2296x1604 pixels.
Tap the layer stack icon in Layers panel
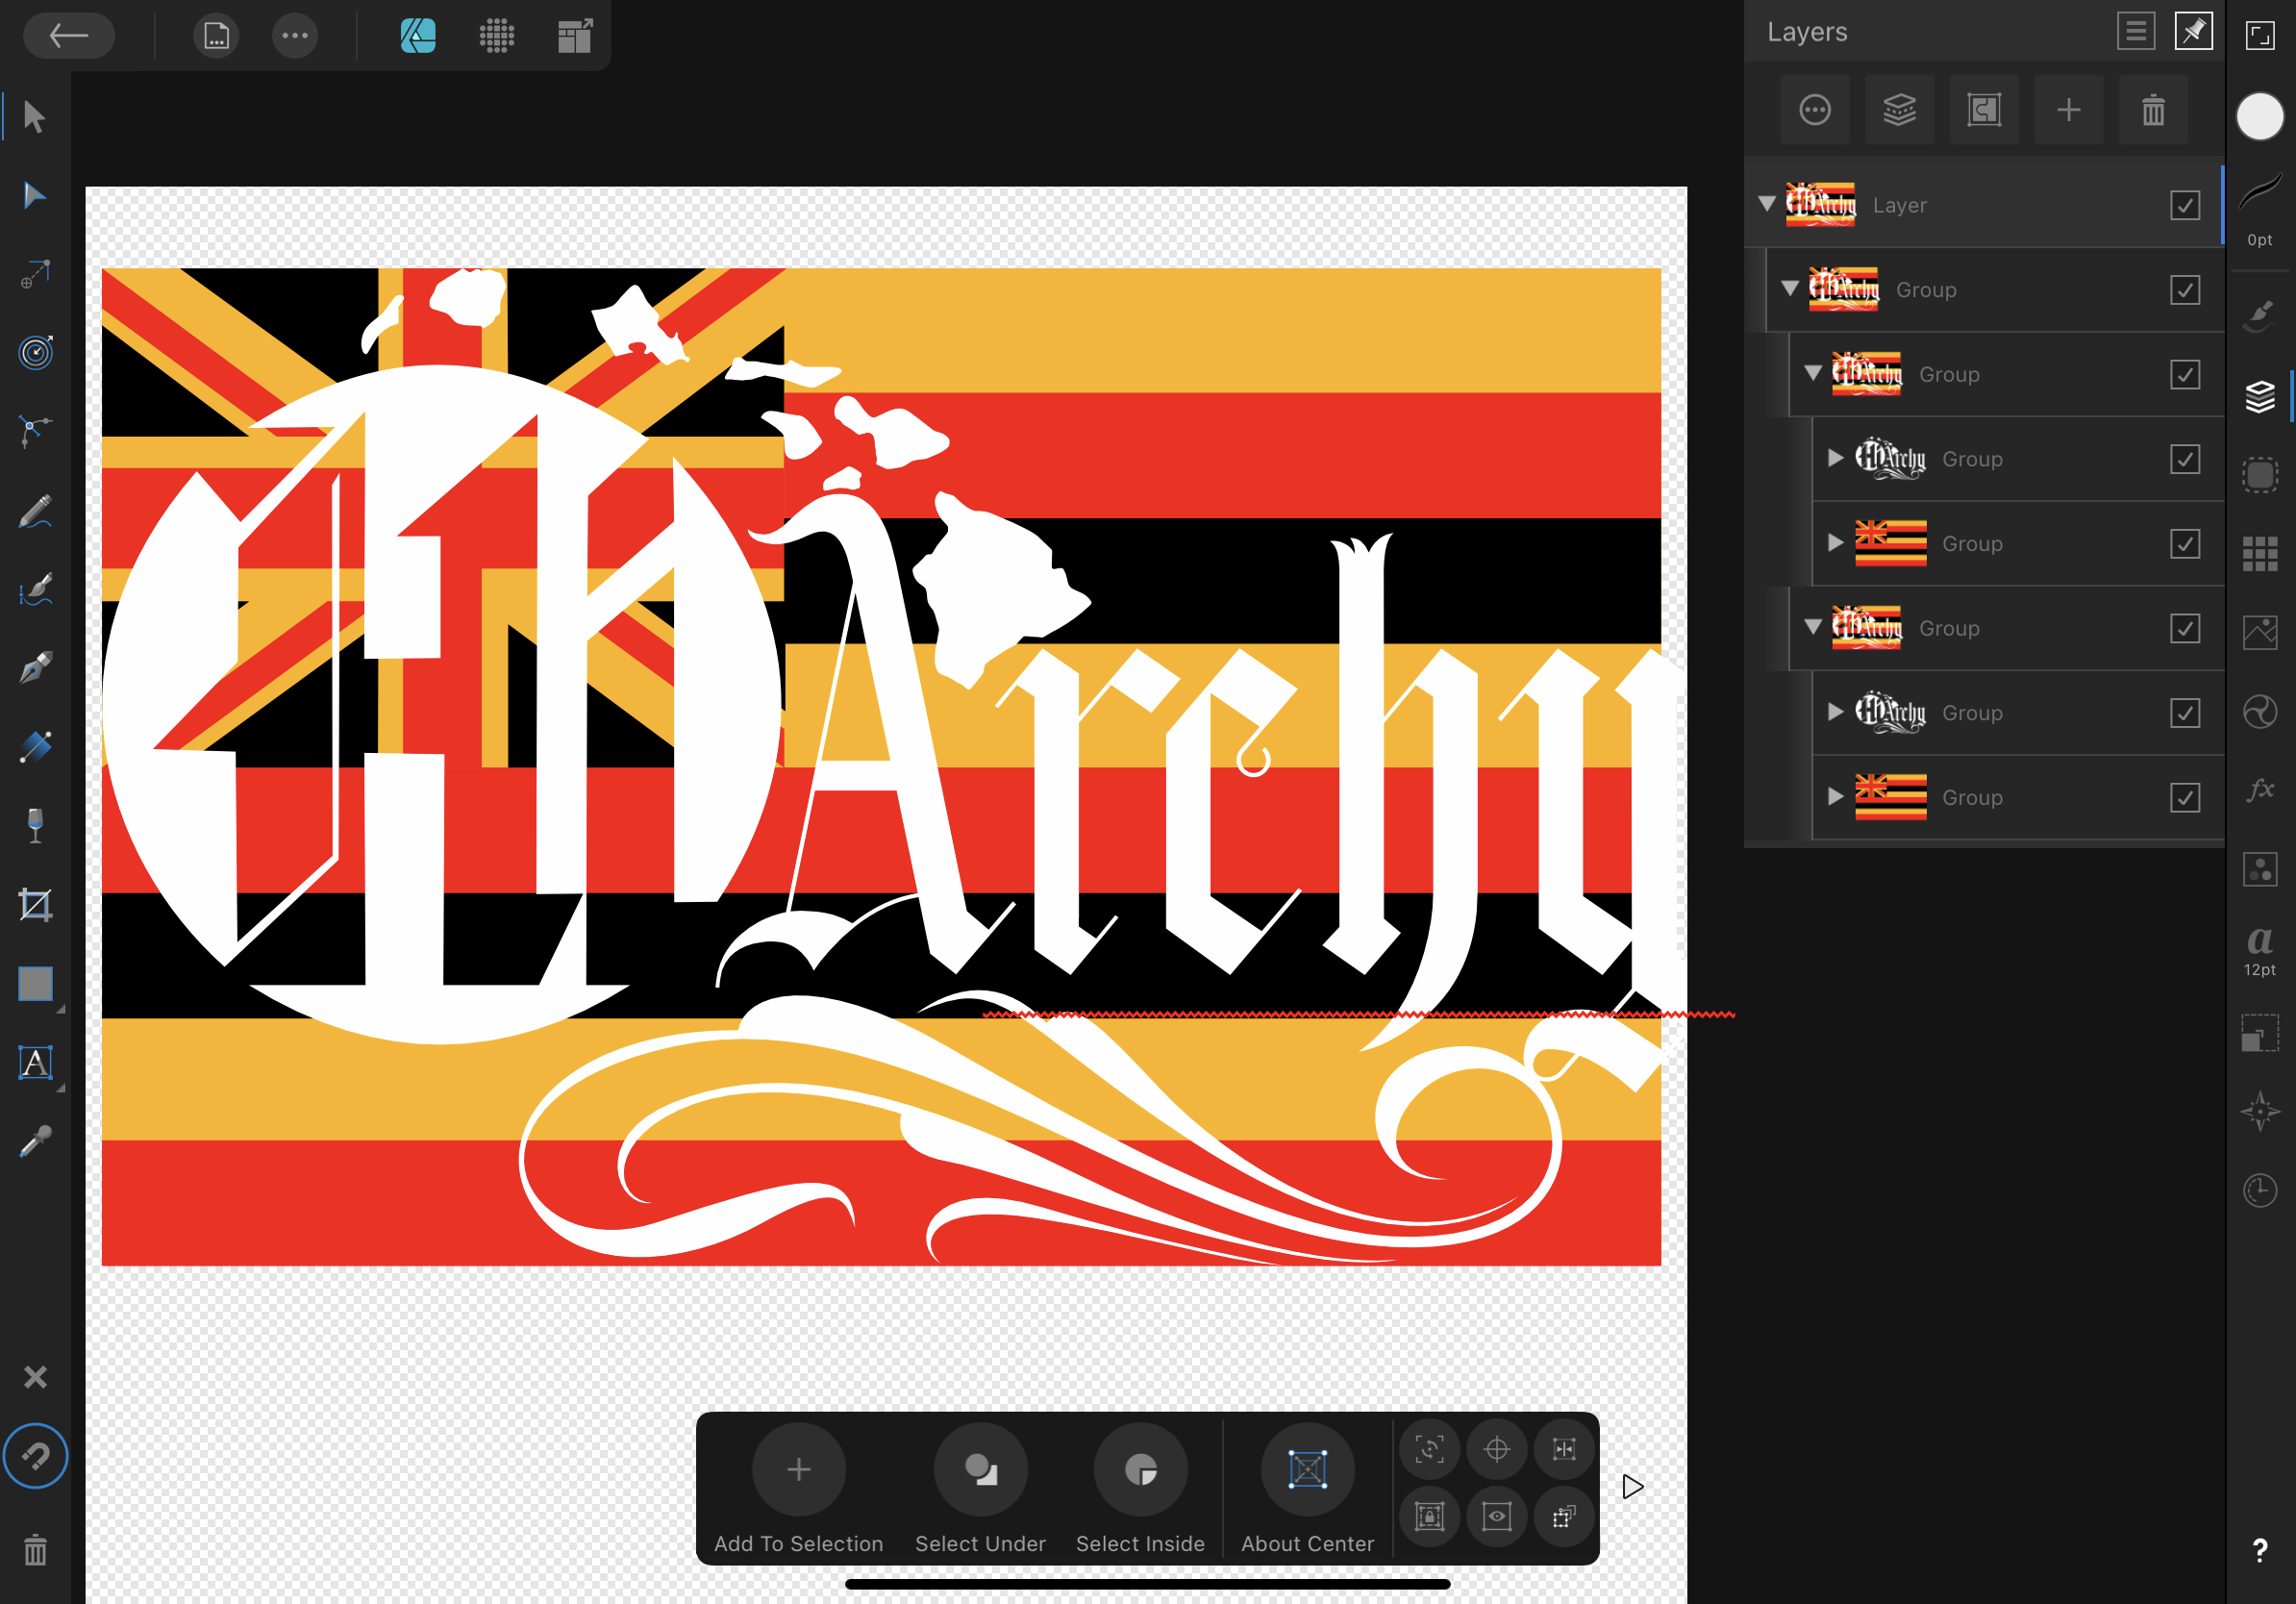(x=1900, y=110)
